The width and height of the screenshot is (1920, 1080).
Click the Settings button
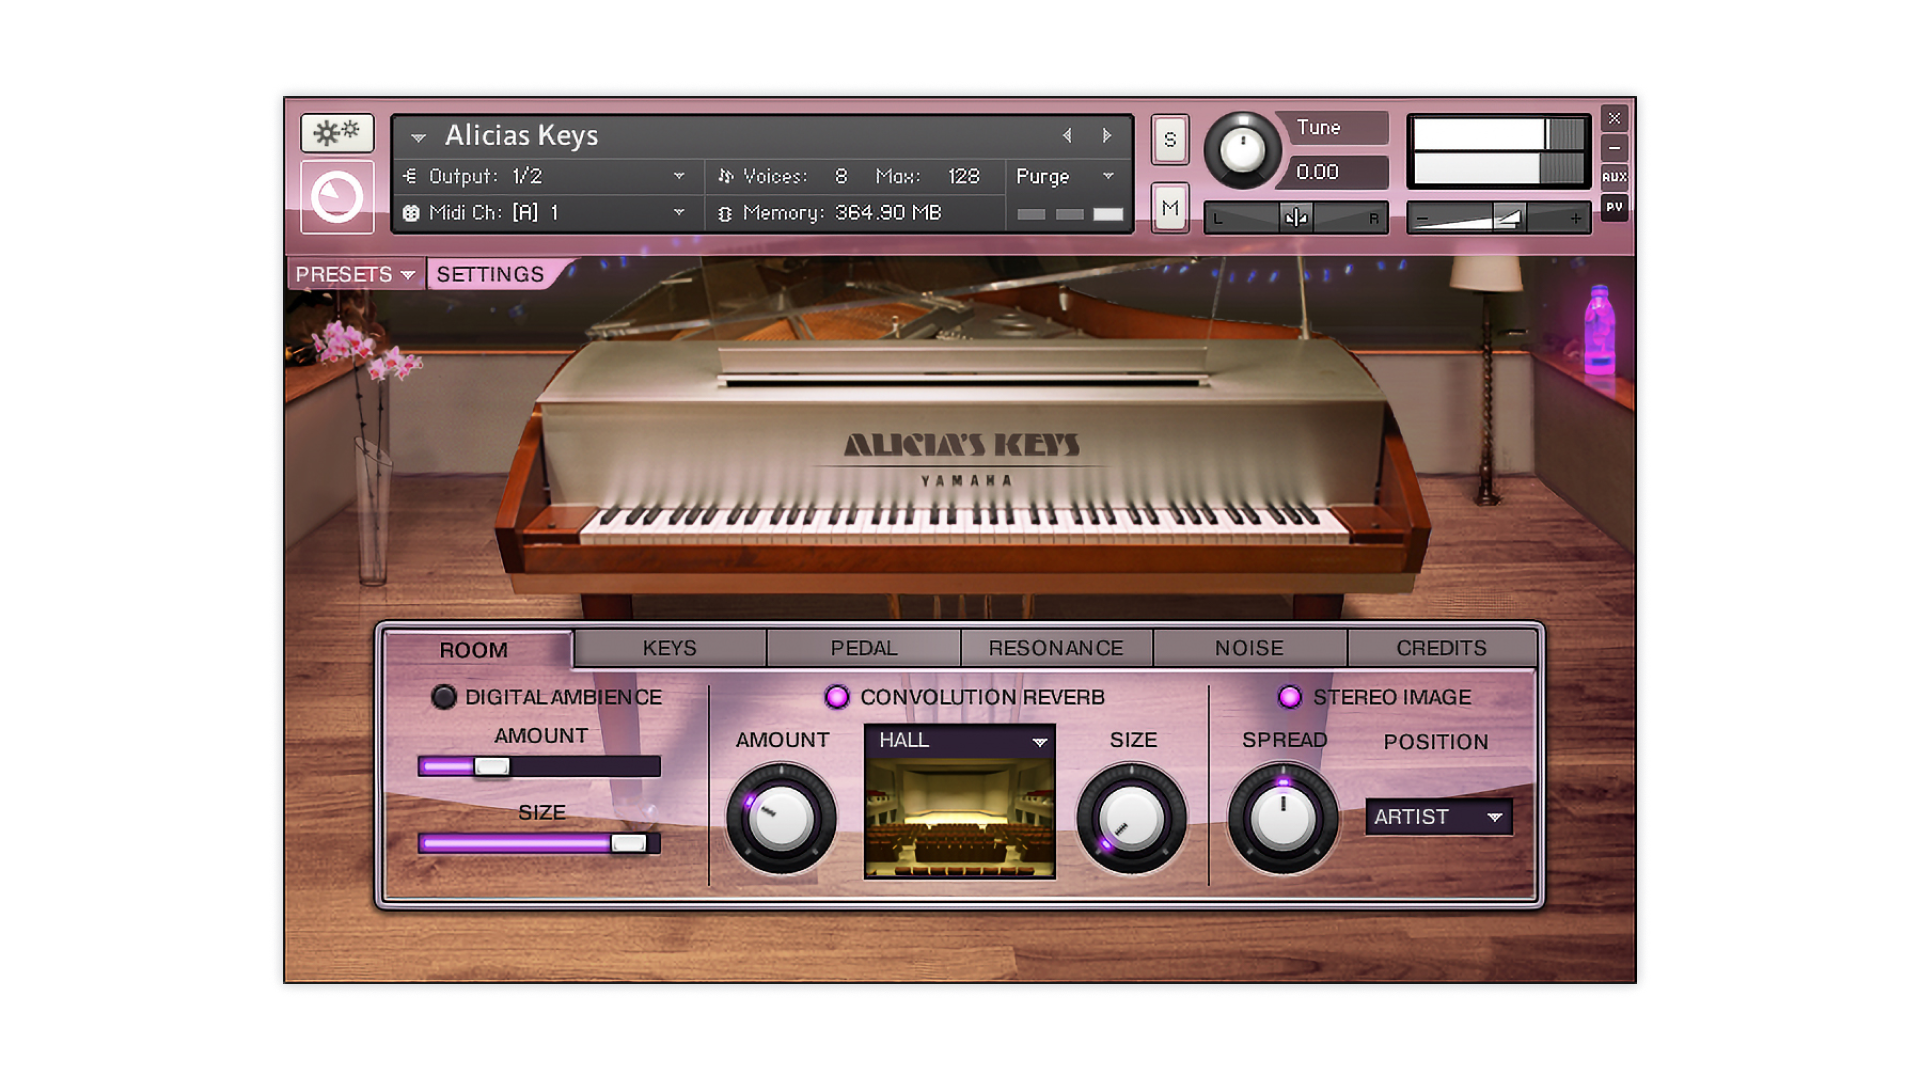[x=490, y=274]
